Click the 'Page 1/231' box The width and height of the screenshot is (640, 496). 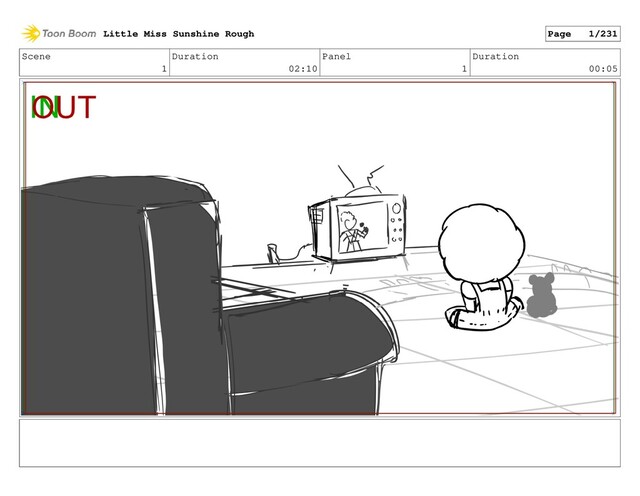coord(582,34)
